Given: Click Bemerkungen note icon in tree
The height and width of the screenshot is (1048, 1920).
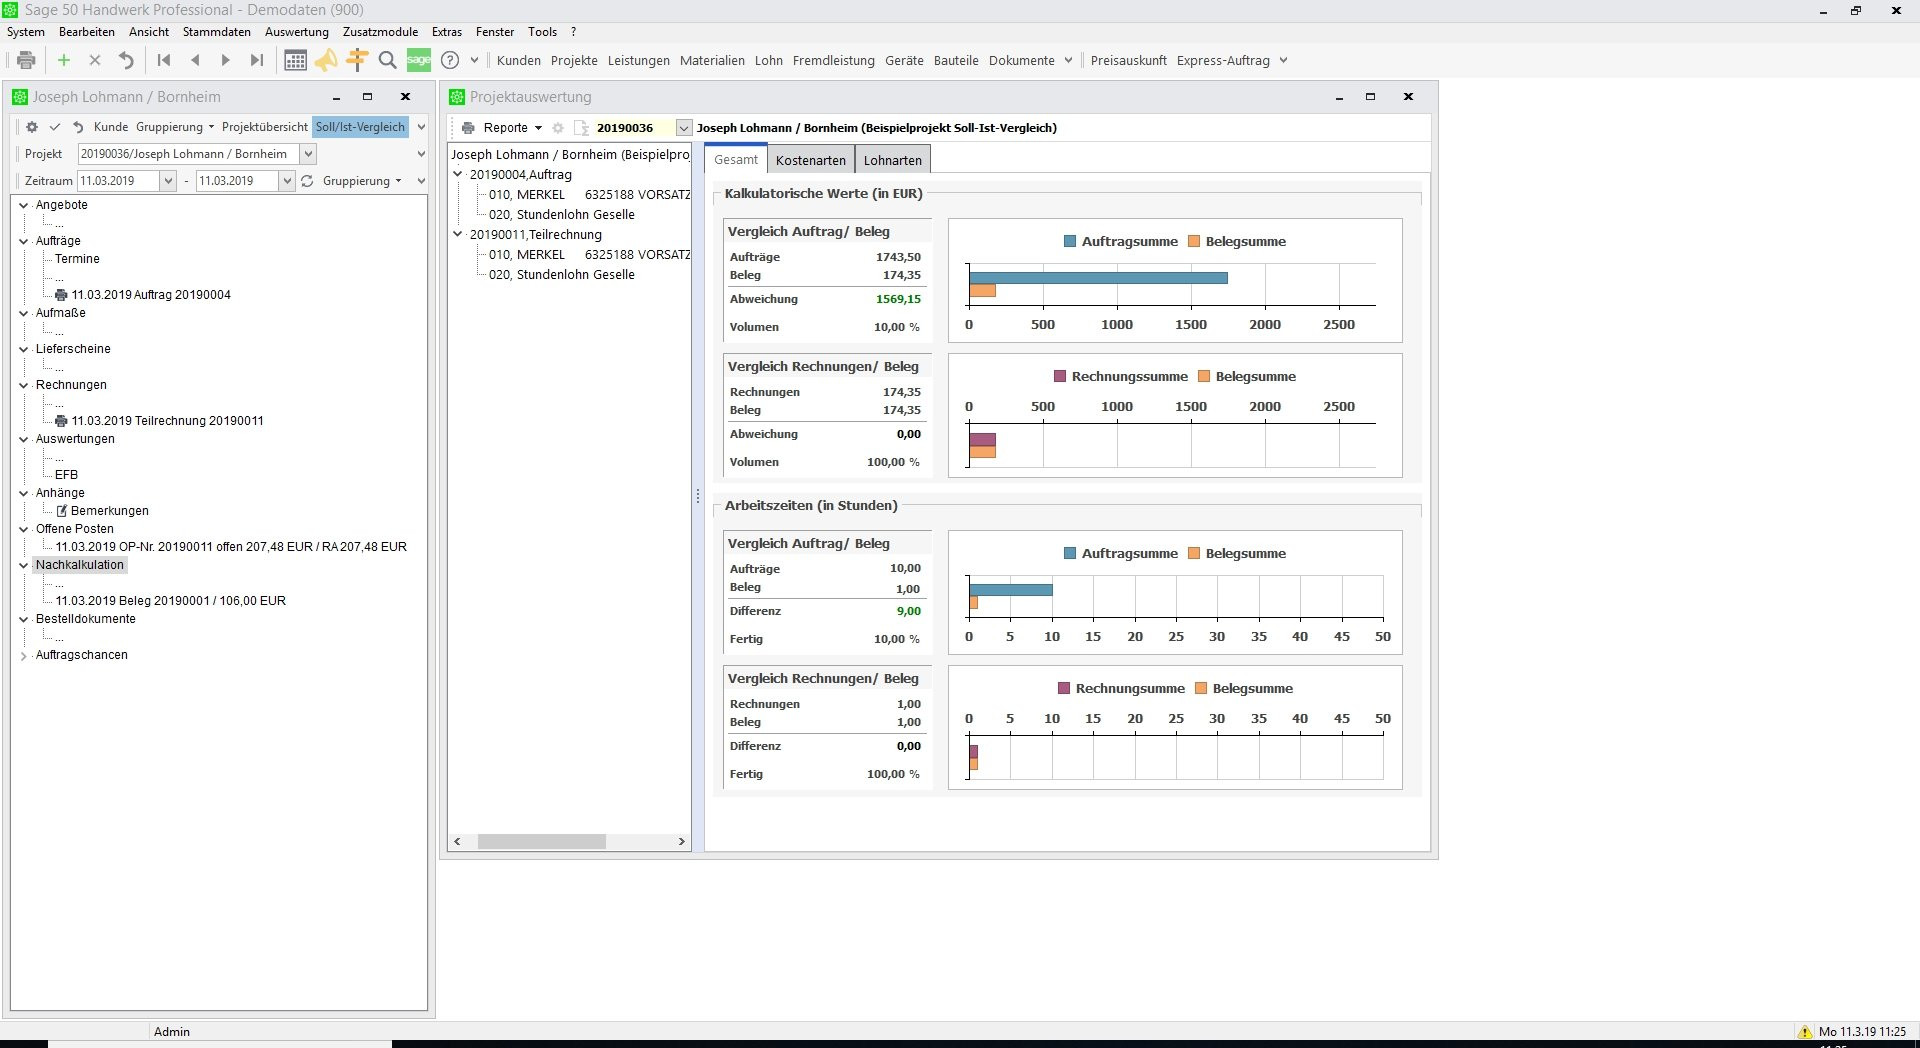Looking at the screenshot, I should [x=62, y=511].
